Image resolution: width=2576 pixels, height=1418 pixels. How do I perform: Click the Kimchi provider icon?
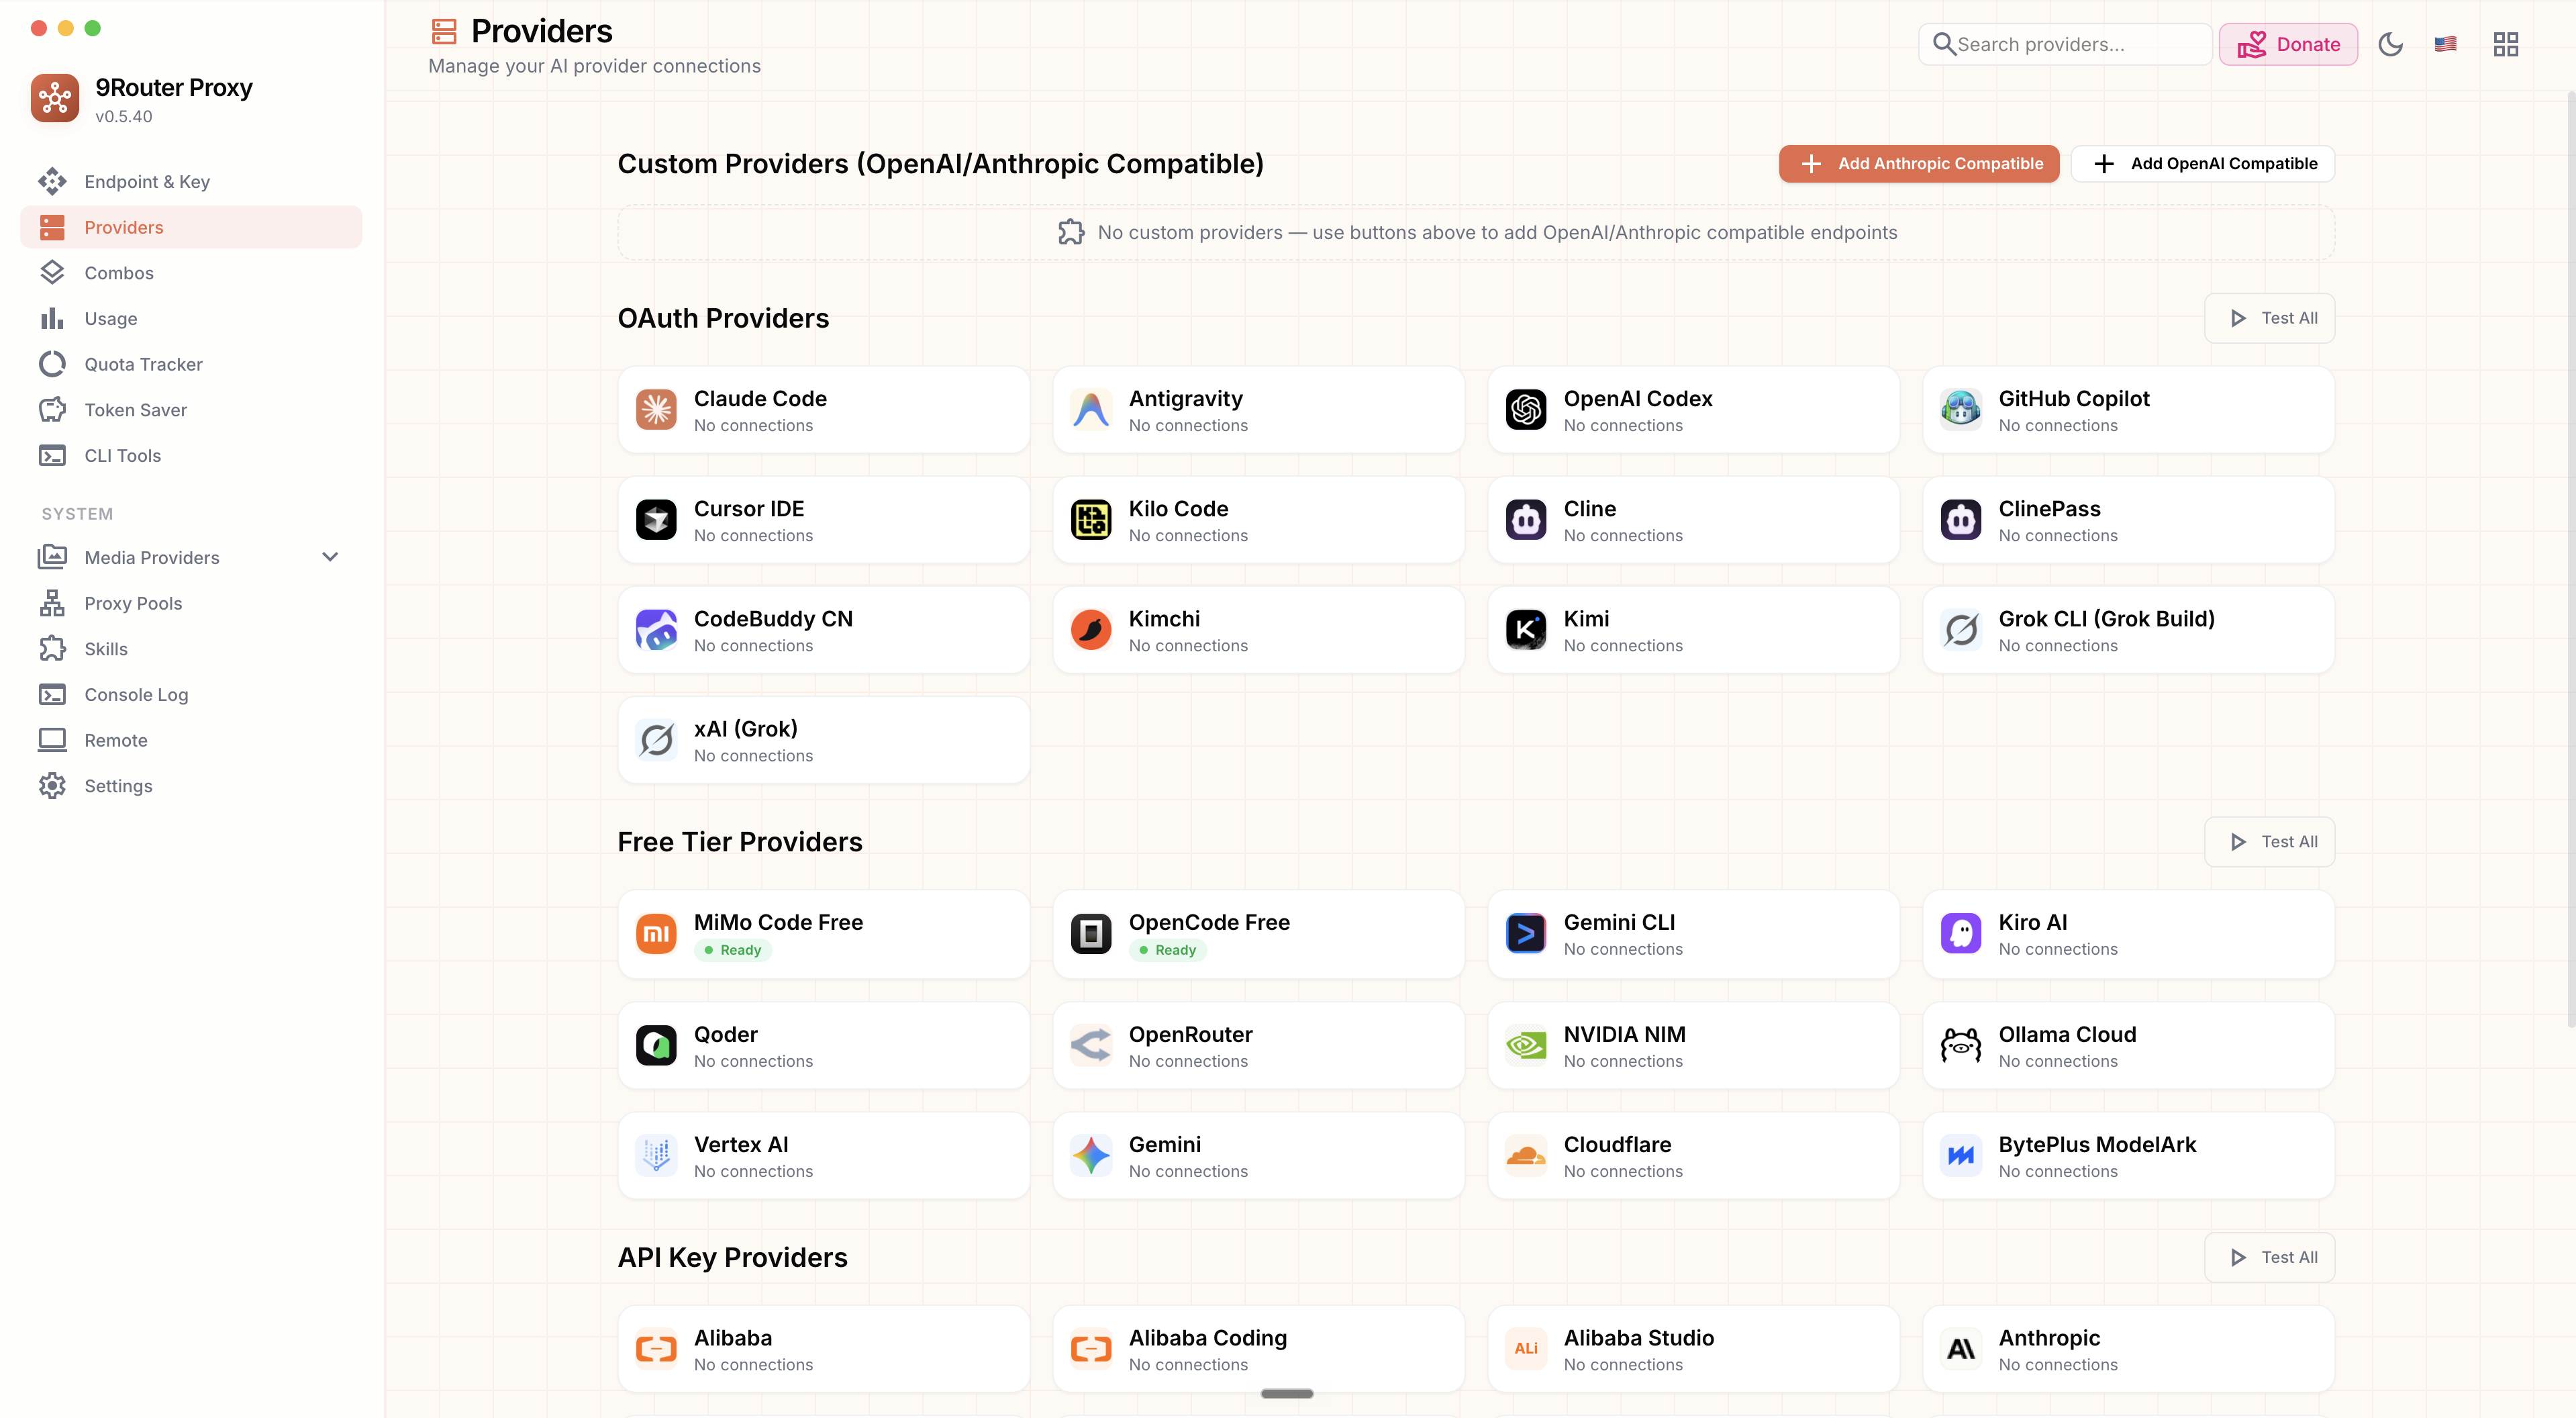(1091, 630)
